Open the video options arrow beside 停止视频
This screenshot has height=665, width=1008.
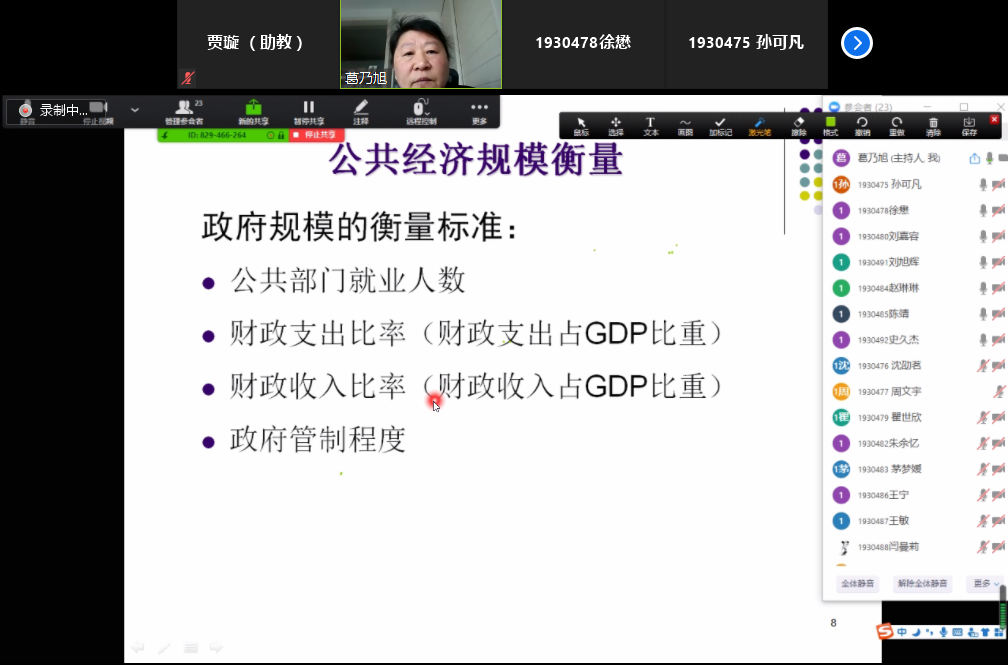(135, 108)
